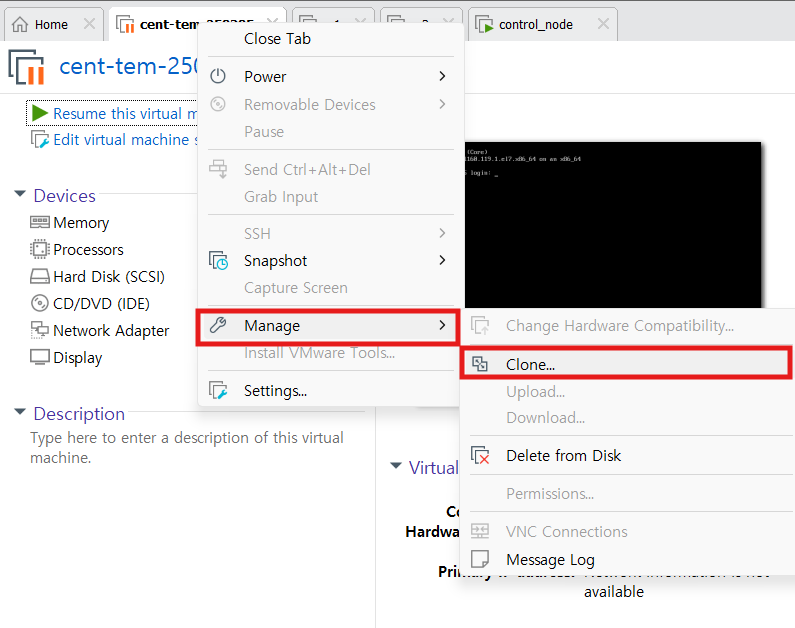
Task: Select Display device entry
Action: [78, 357]
